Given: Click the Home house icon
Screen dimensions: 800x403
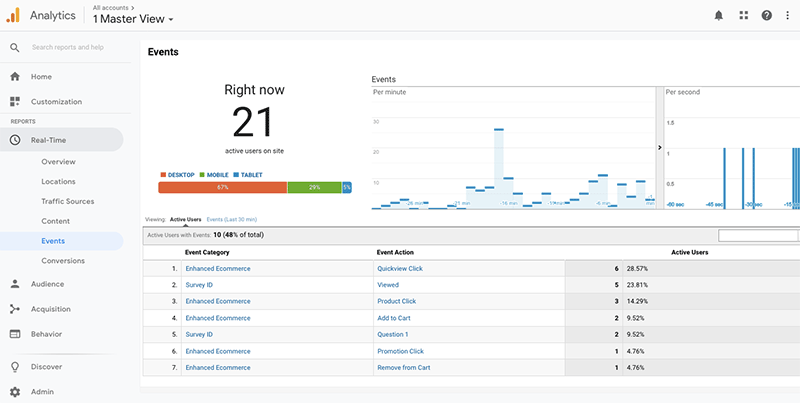Looking at the screenshot, I should click(15, 77).
